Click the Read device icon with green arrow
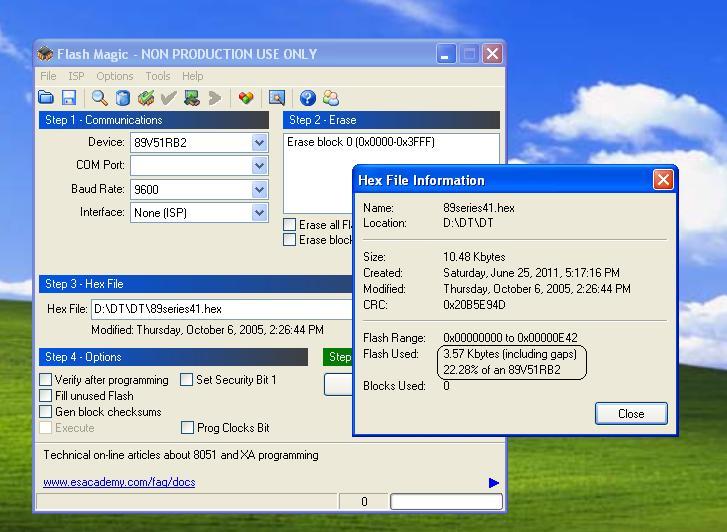This screenshot has width=727, height=532. pos(191,98)
